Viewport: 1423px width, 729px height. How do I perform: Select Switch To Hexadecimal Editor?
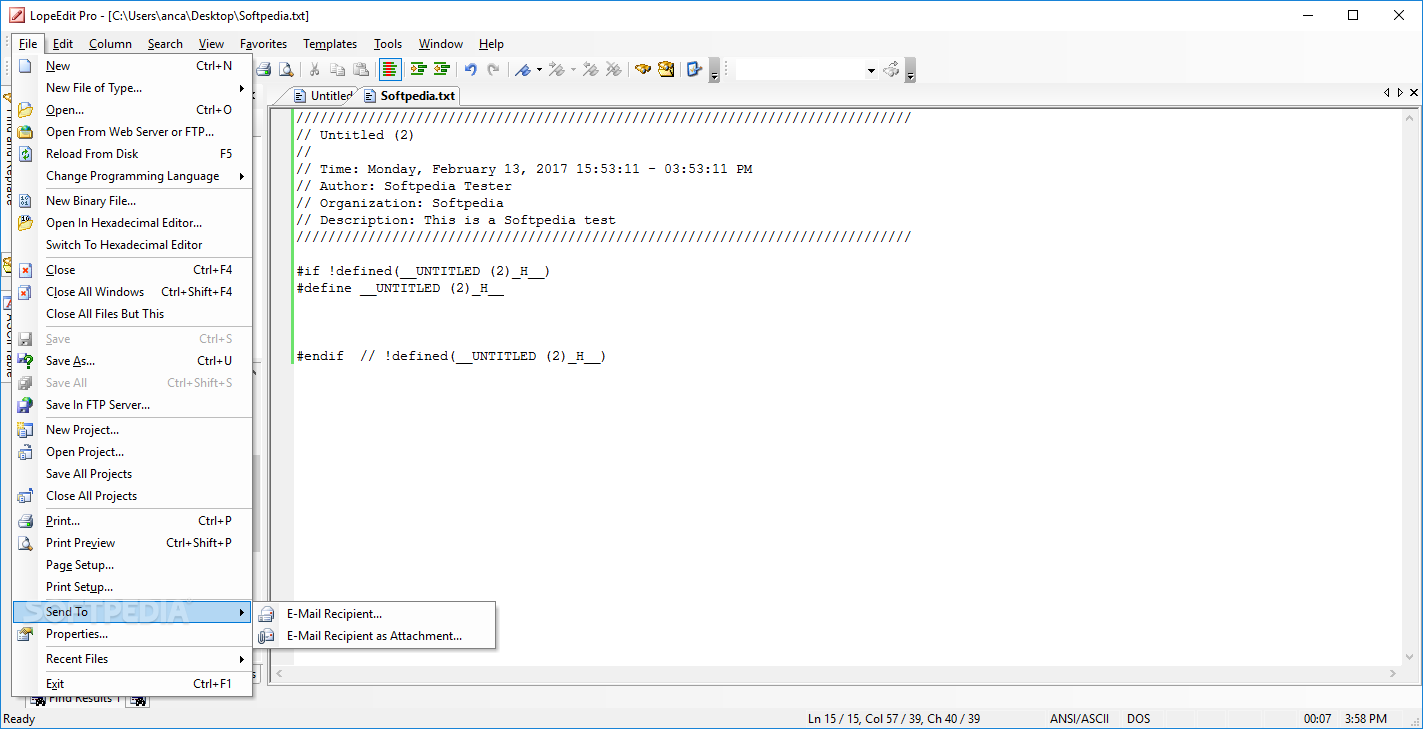pos(132,245)
